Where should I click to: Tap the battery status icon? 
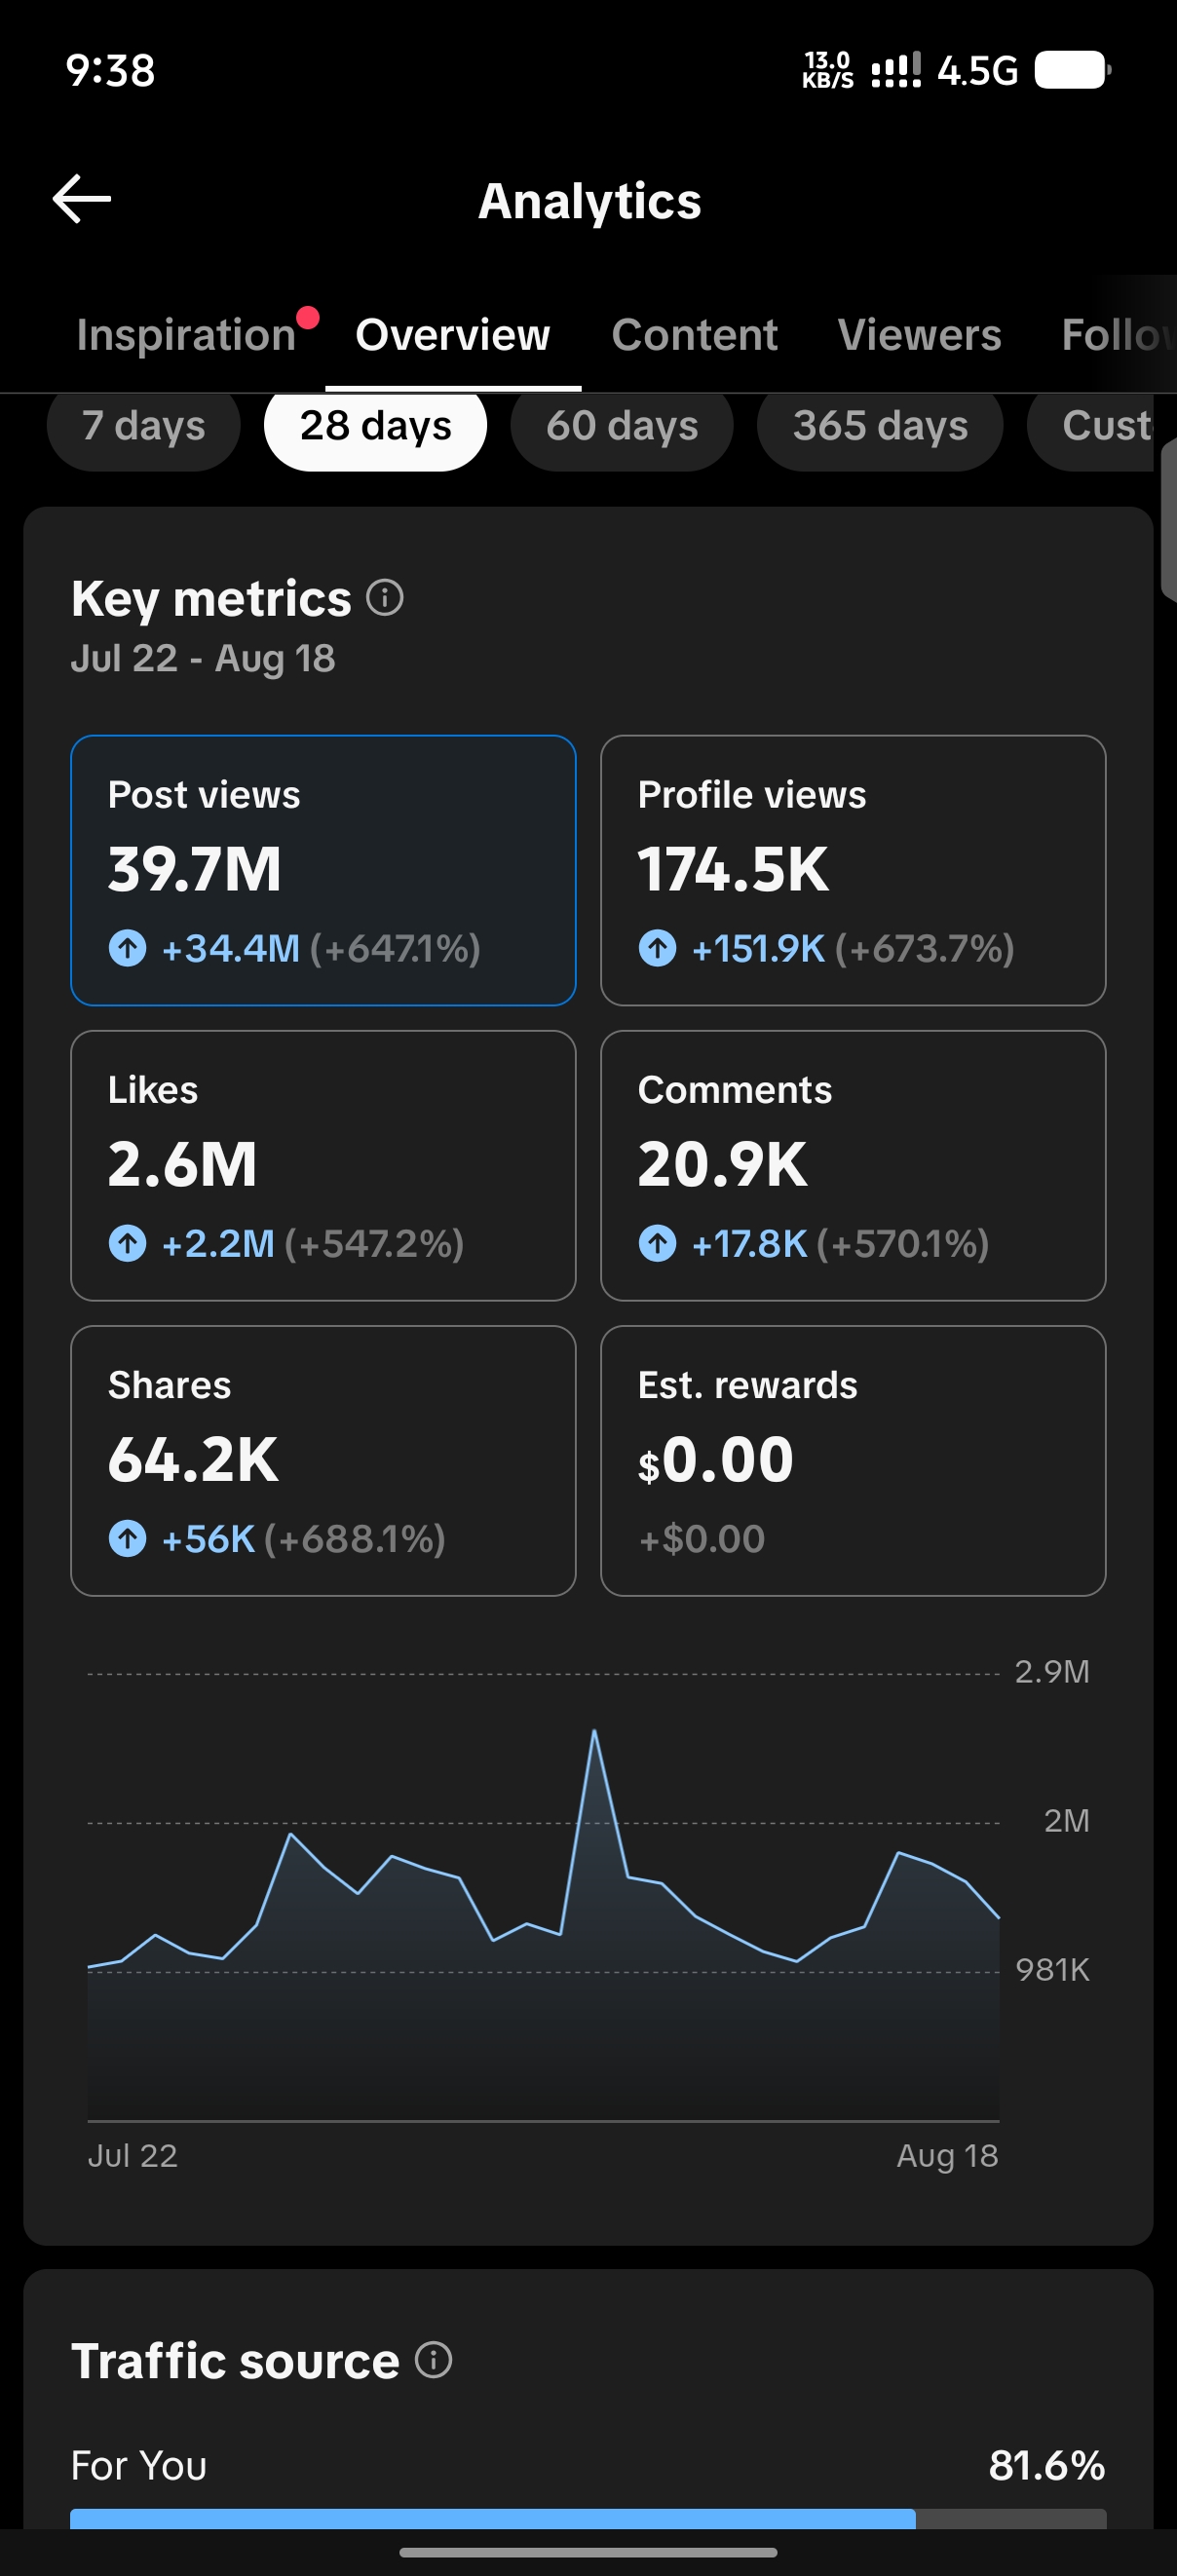coord(1073,70)
